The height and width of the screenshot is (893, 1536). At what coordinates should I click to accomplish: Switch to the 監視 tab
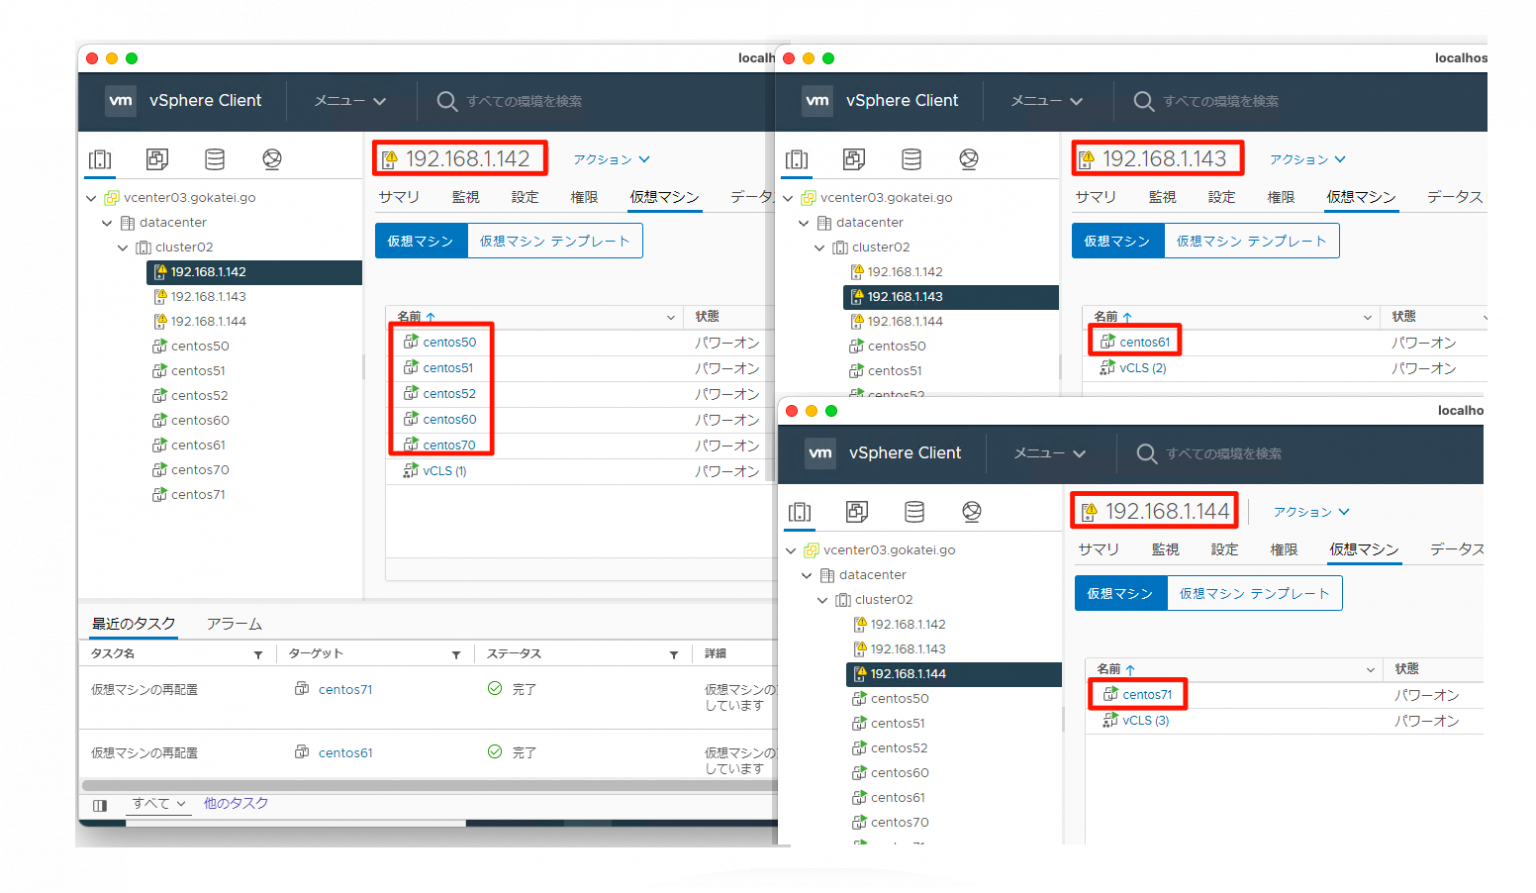coord(464,197)
